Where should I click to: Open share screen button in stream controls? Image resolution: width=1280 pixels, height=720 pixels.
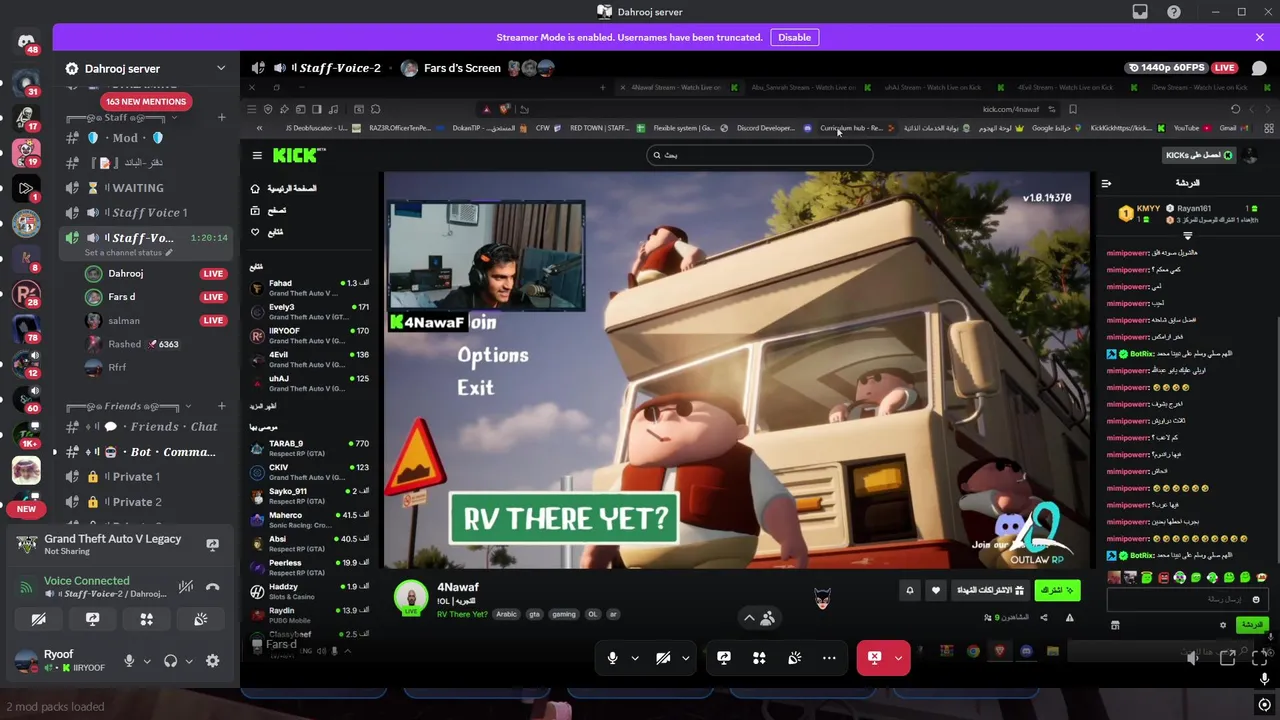click(x=724, y=658)
